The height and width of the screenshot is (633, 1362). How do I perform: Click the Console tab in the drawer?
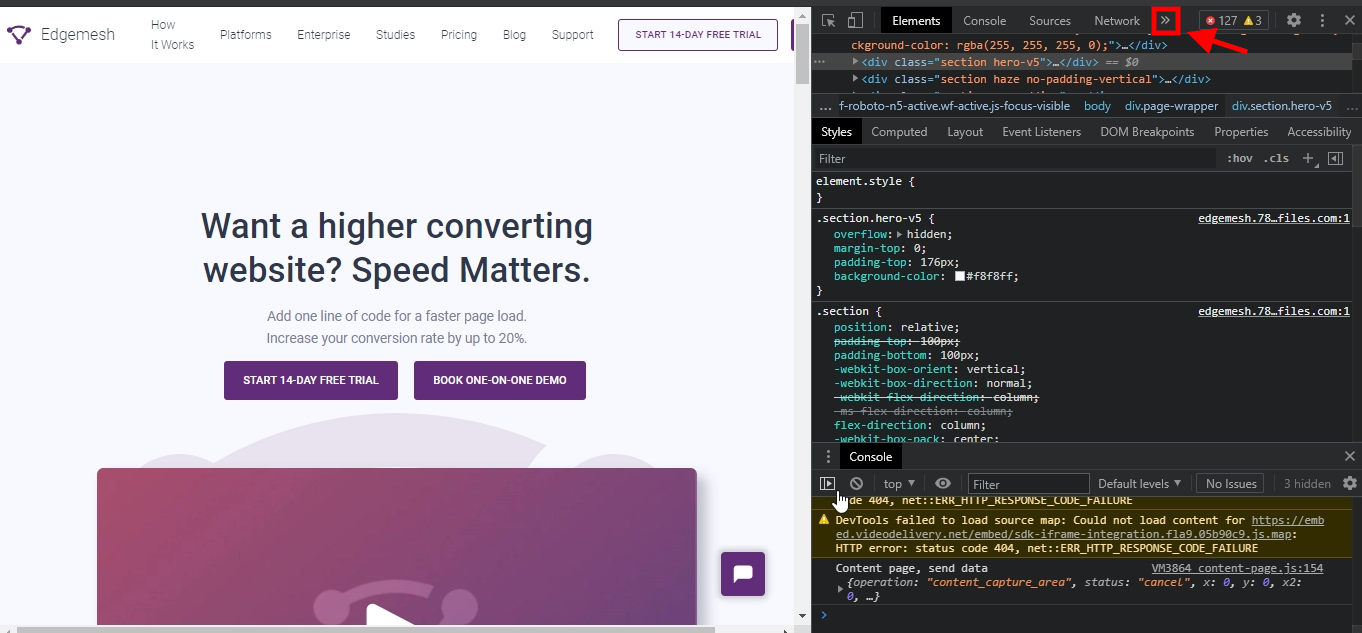click(x=870, y=457)
